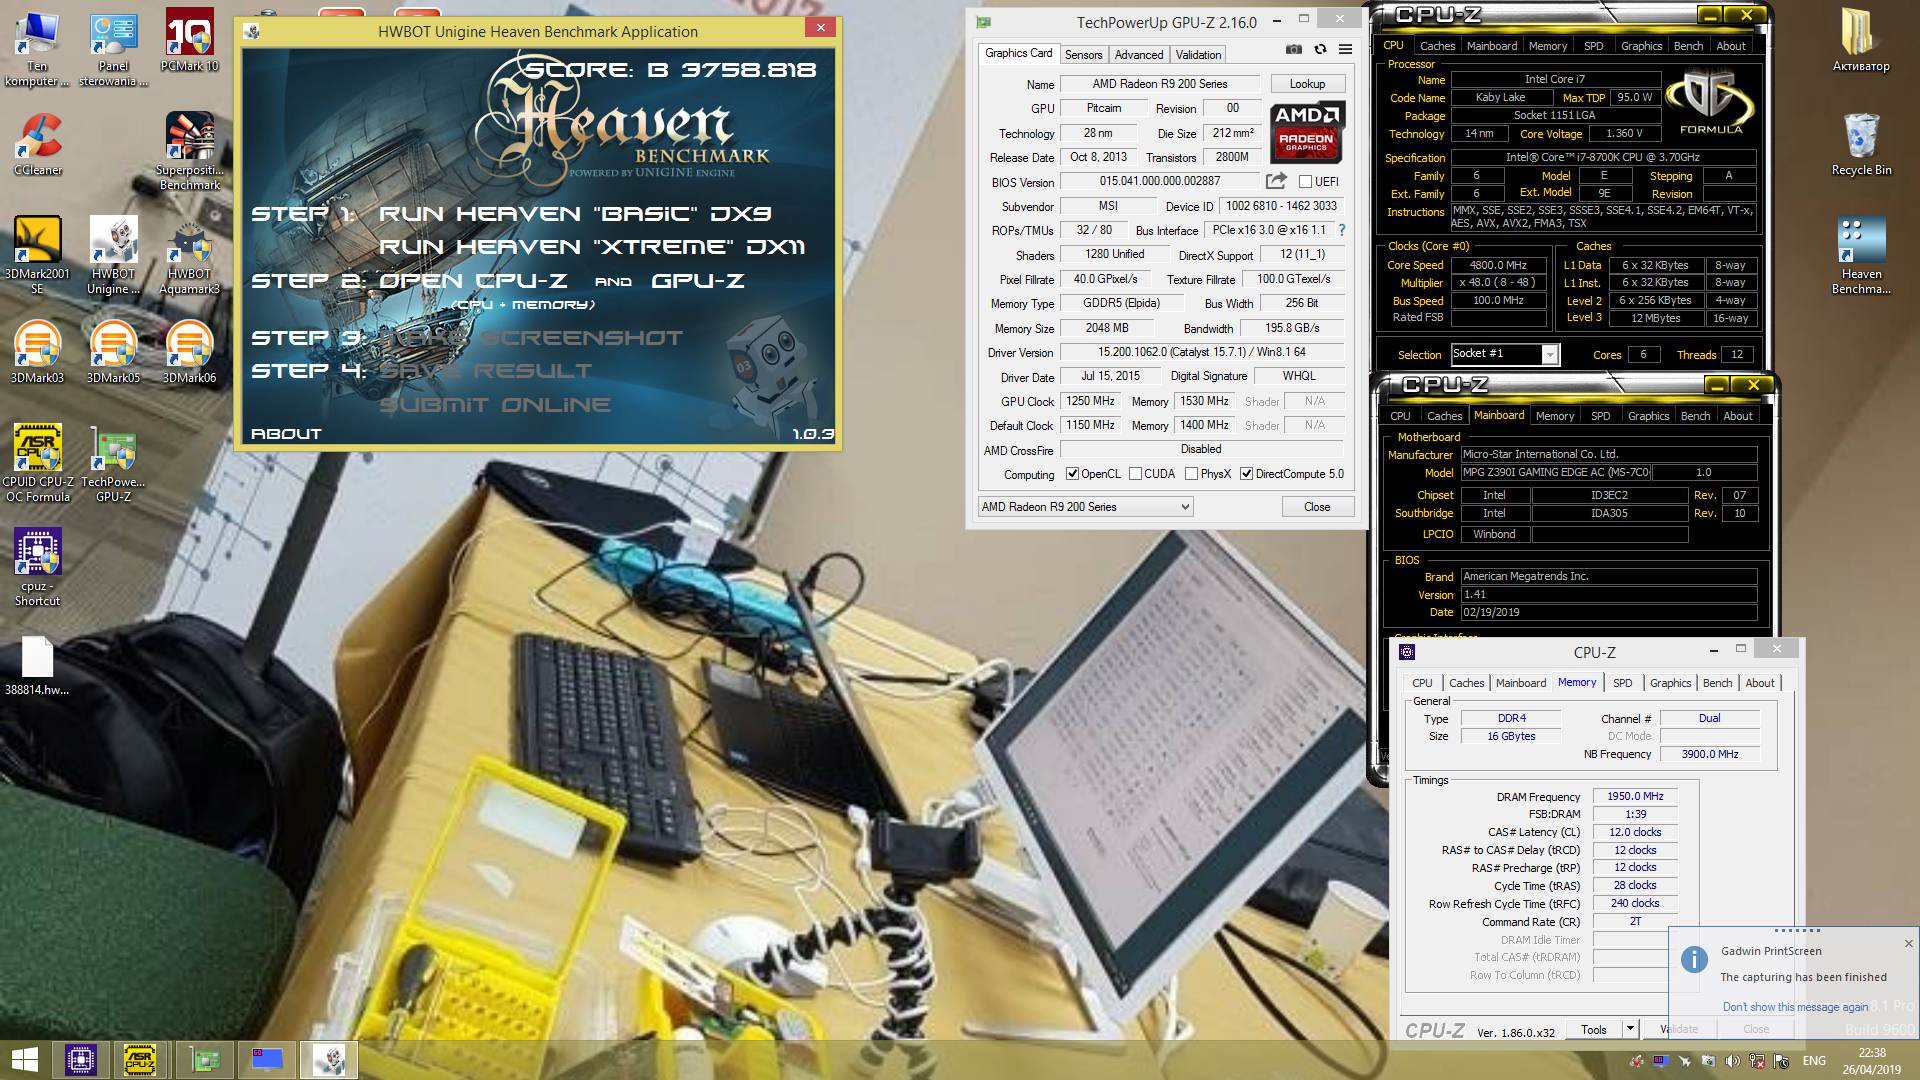
Task: Click GPU-Z refresh icon
Action: coord(1320,49)
